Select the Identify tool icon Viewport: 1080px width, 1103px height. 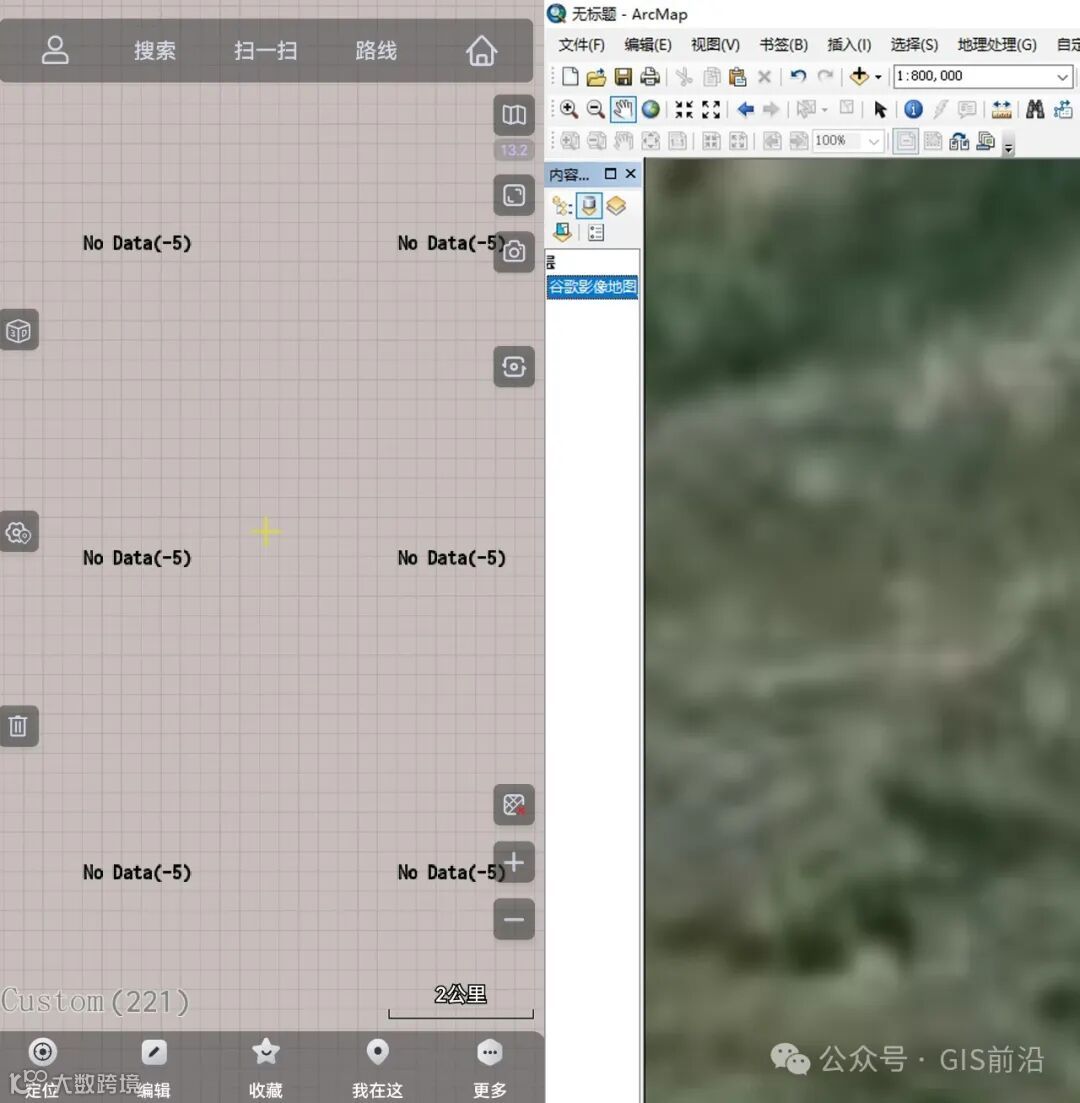coord(913,109)
